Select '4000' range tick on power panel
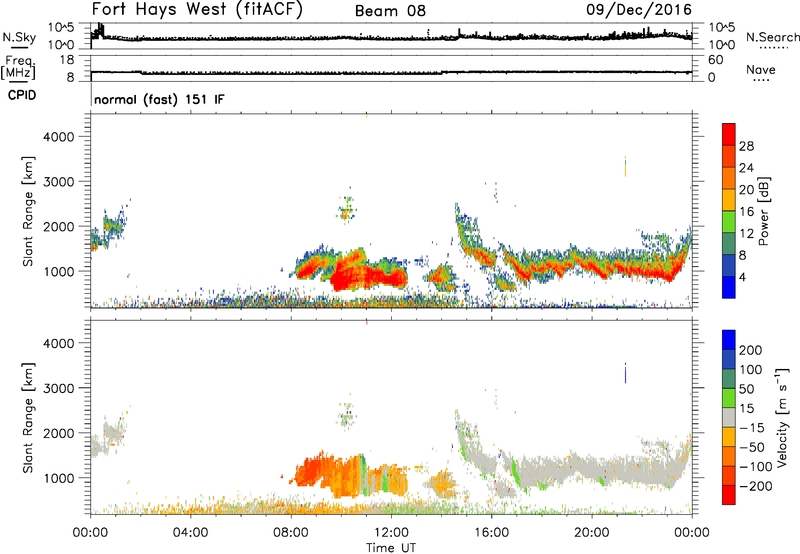800x554 pixels. pos(58,137)
